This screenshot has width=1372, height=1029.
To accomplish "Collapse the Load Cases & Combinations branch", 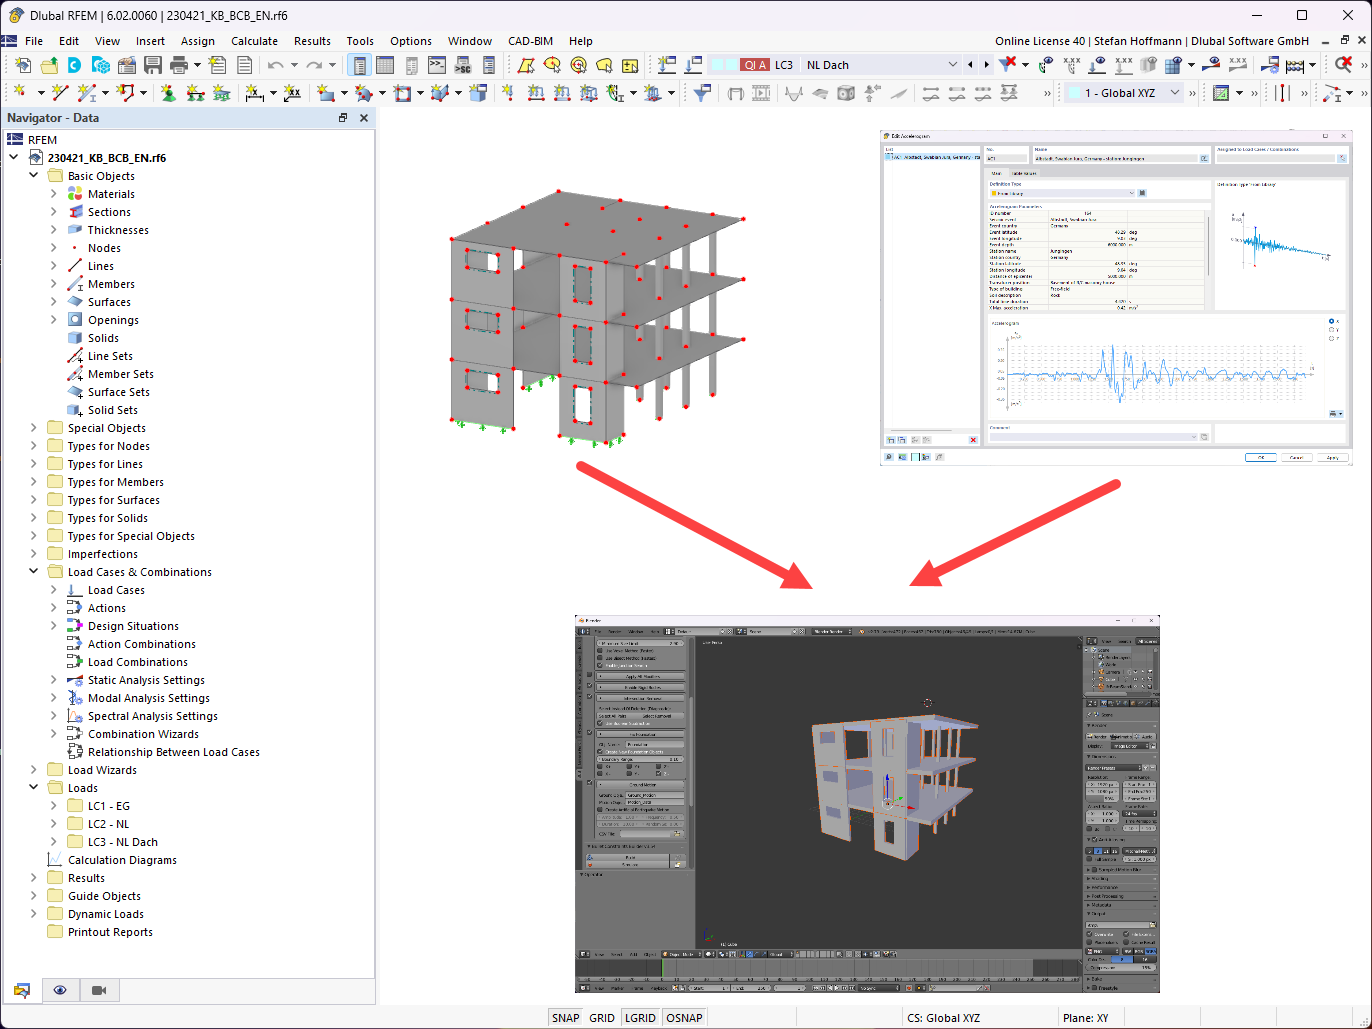I will coord(33,571).
